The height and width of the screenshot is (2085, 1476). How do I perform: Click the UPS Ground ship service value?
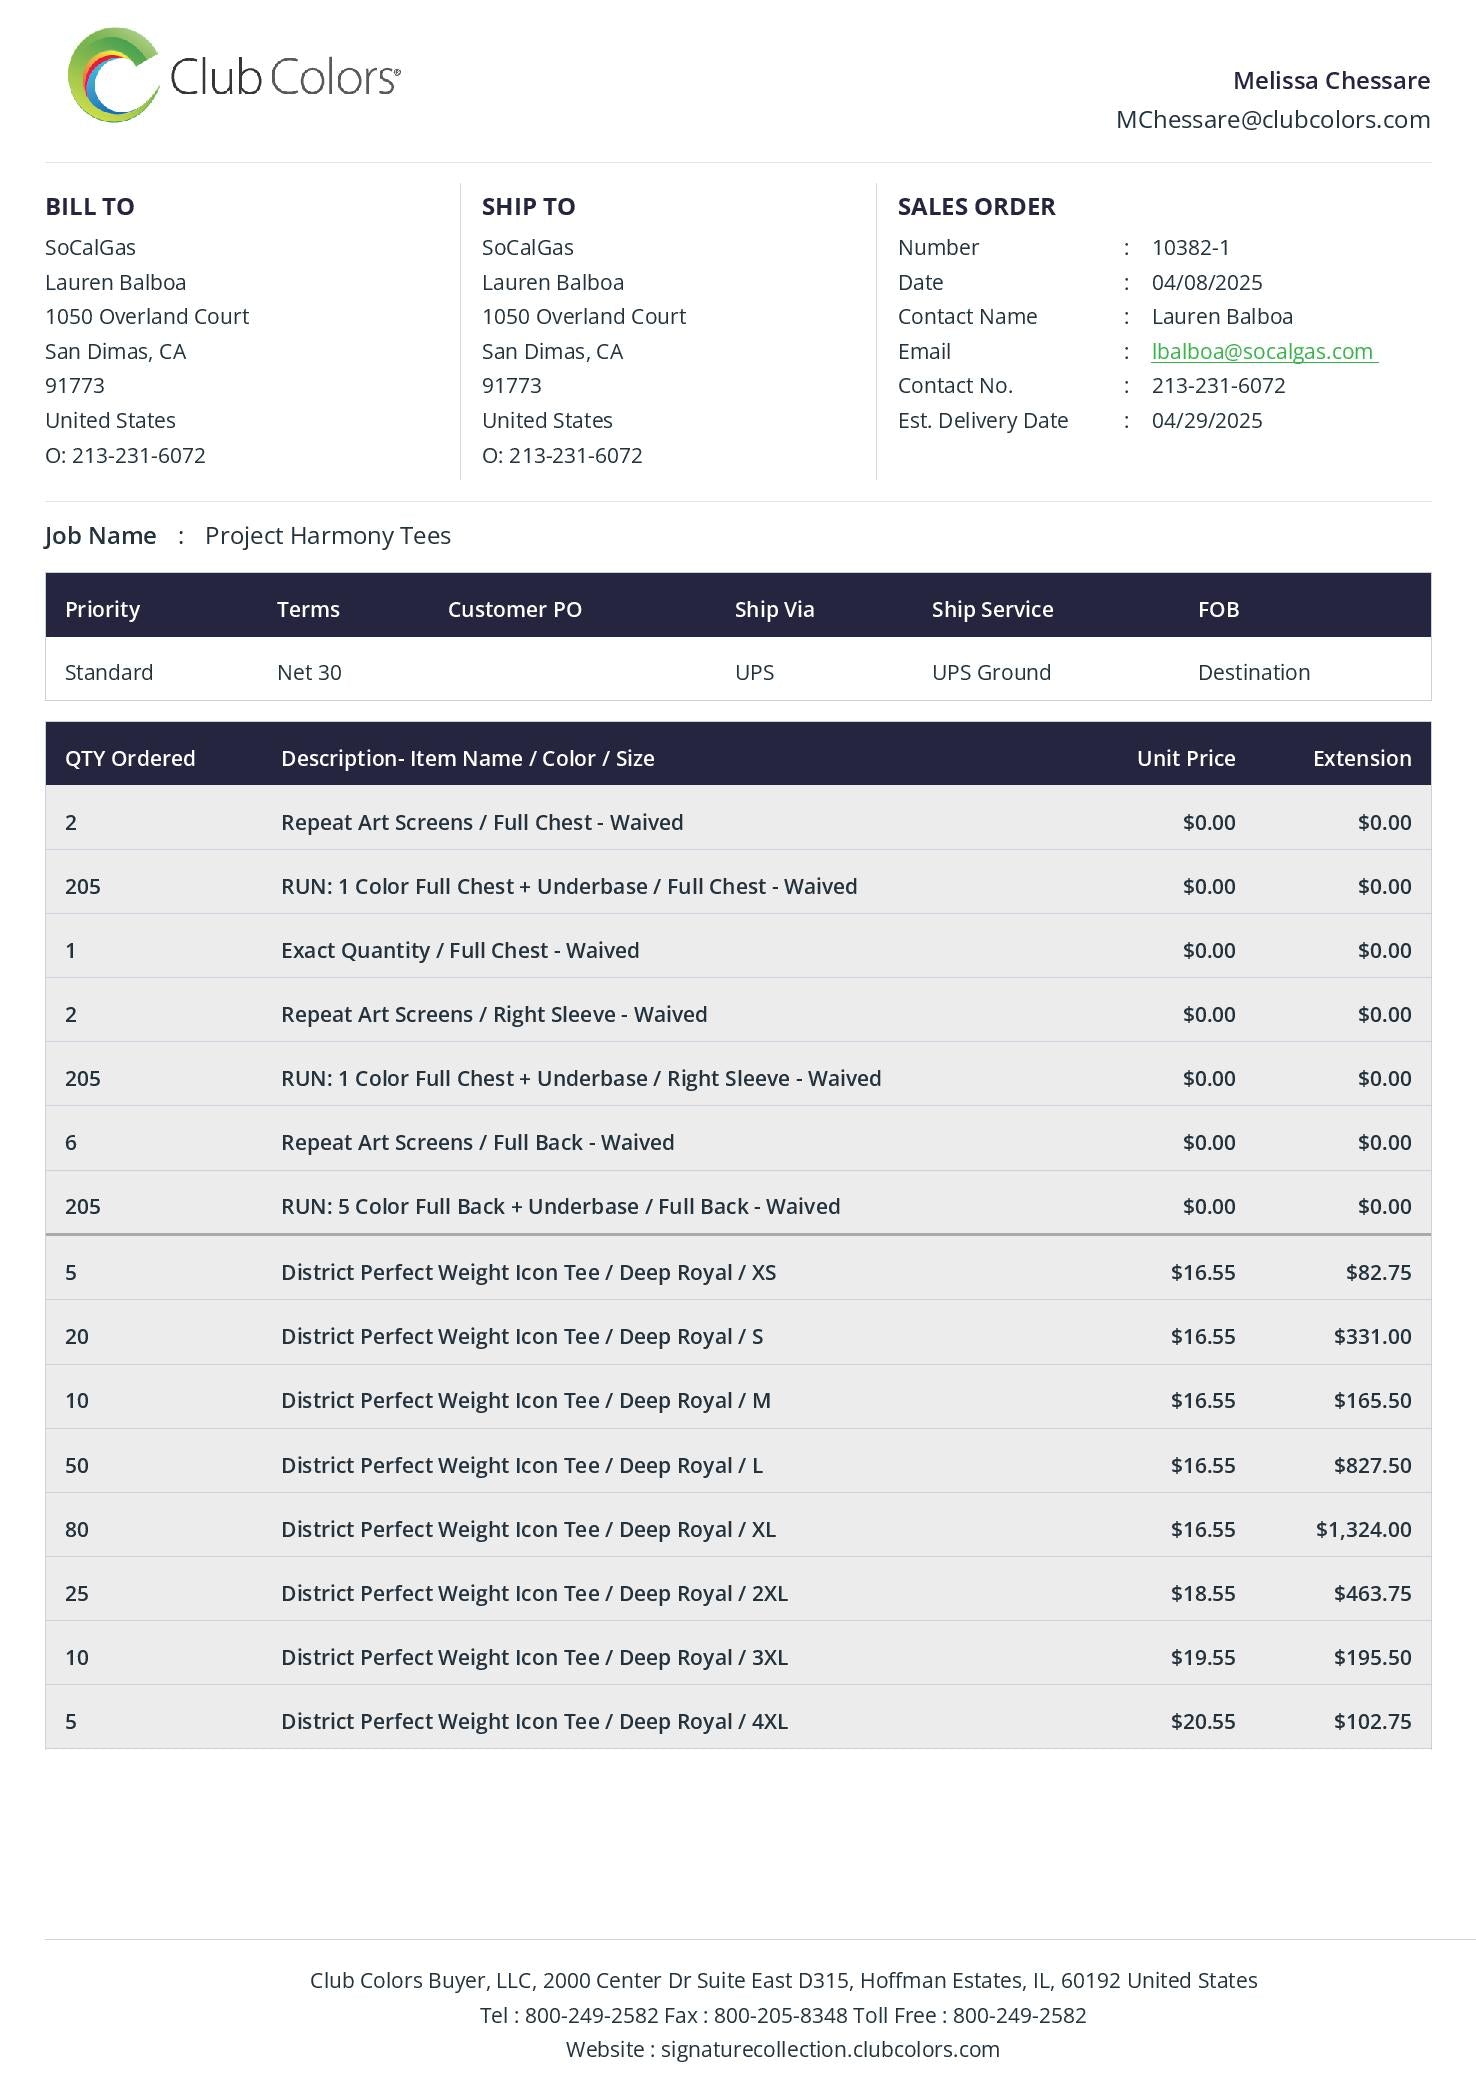click(991, 672)
